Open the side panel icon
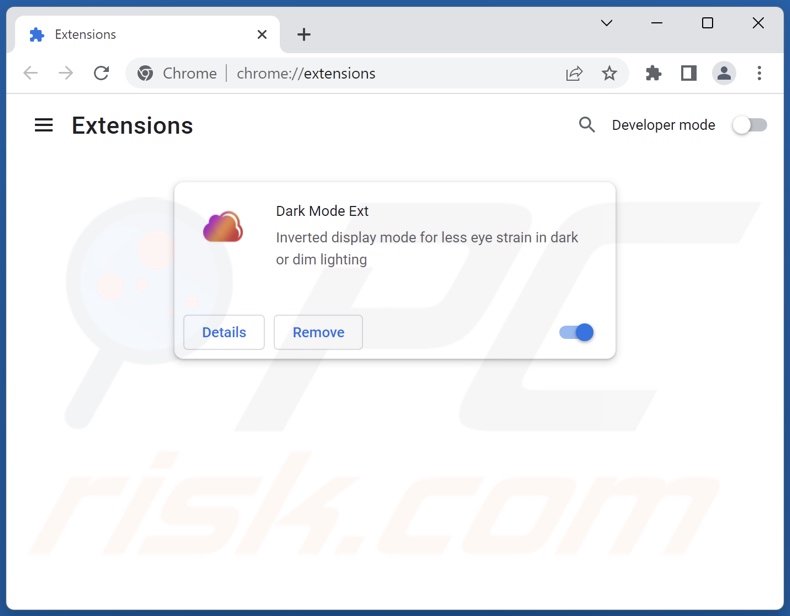 tap(689, 74)
